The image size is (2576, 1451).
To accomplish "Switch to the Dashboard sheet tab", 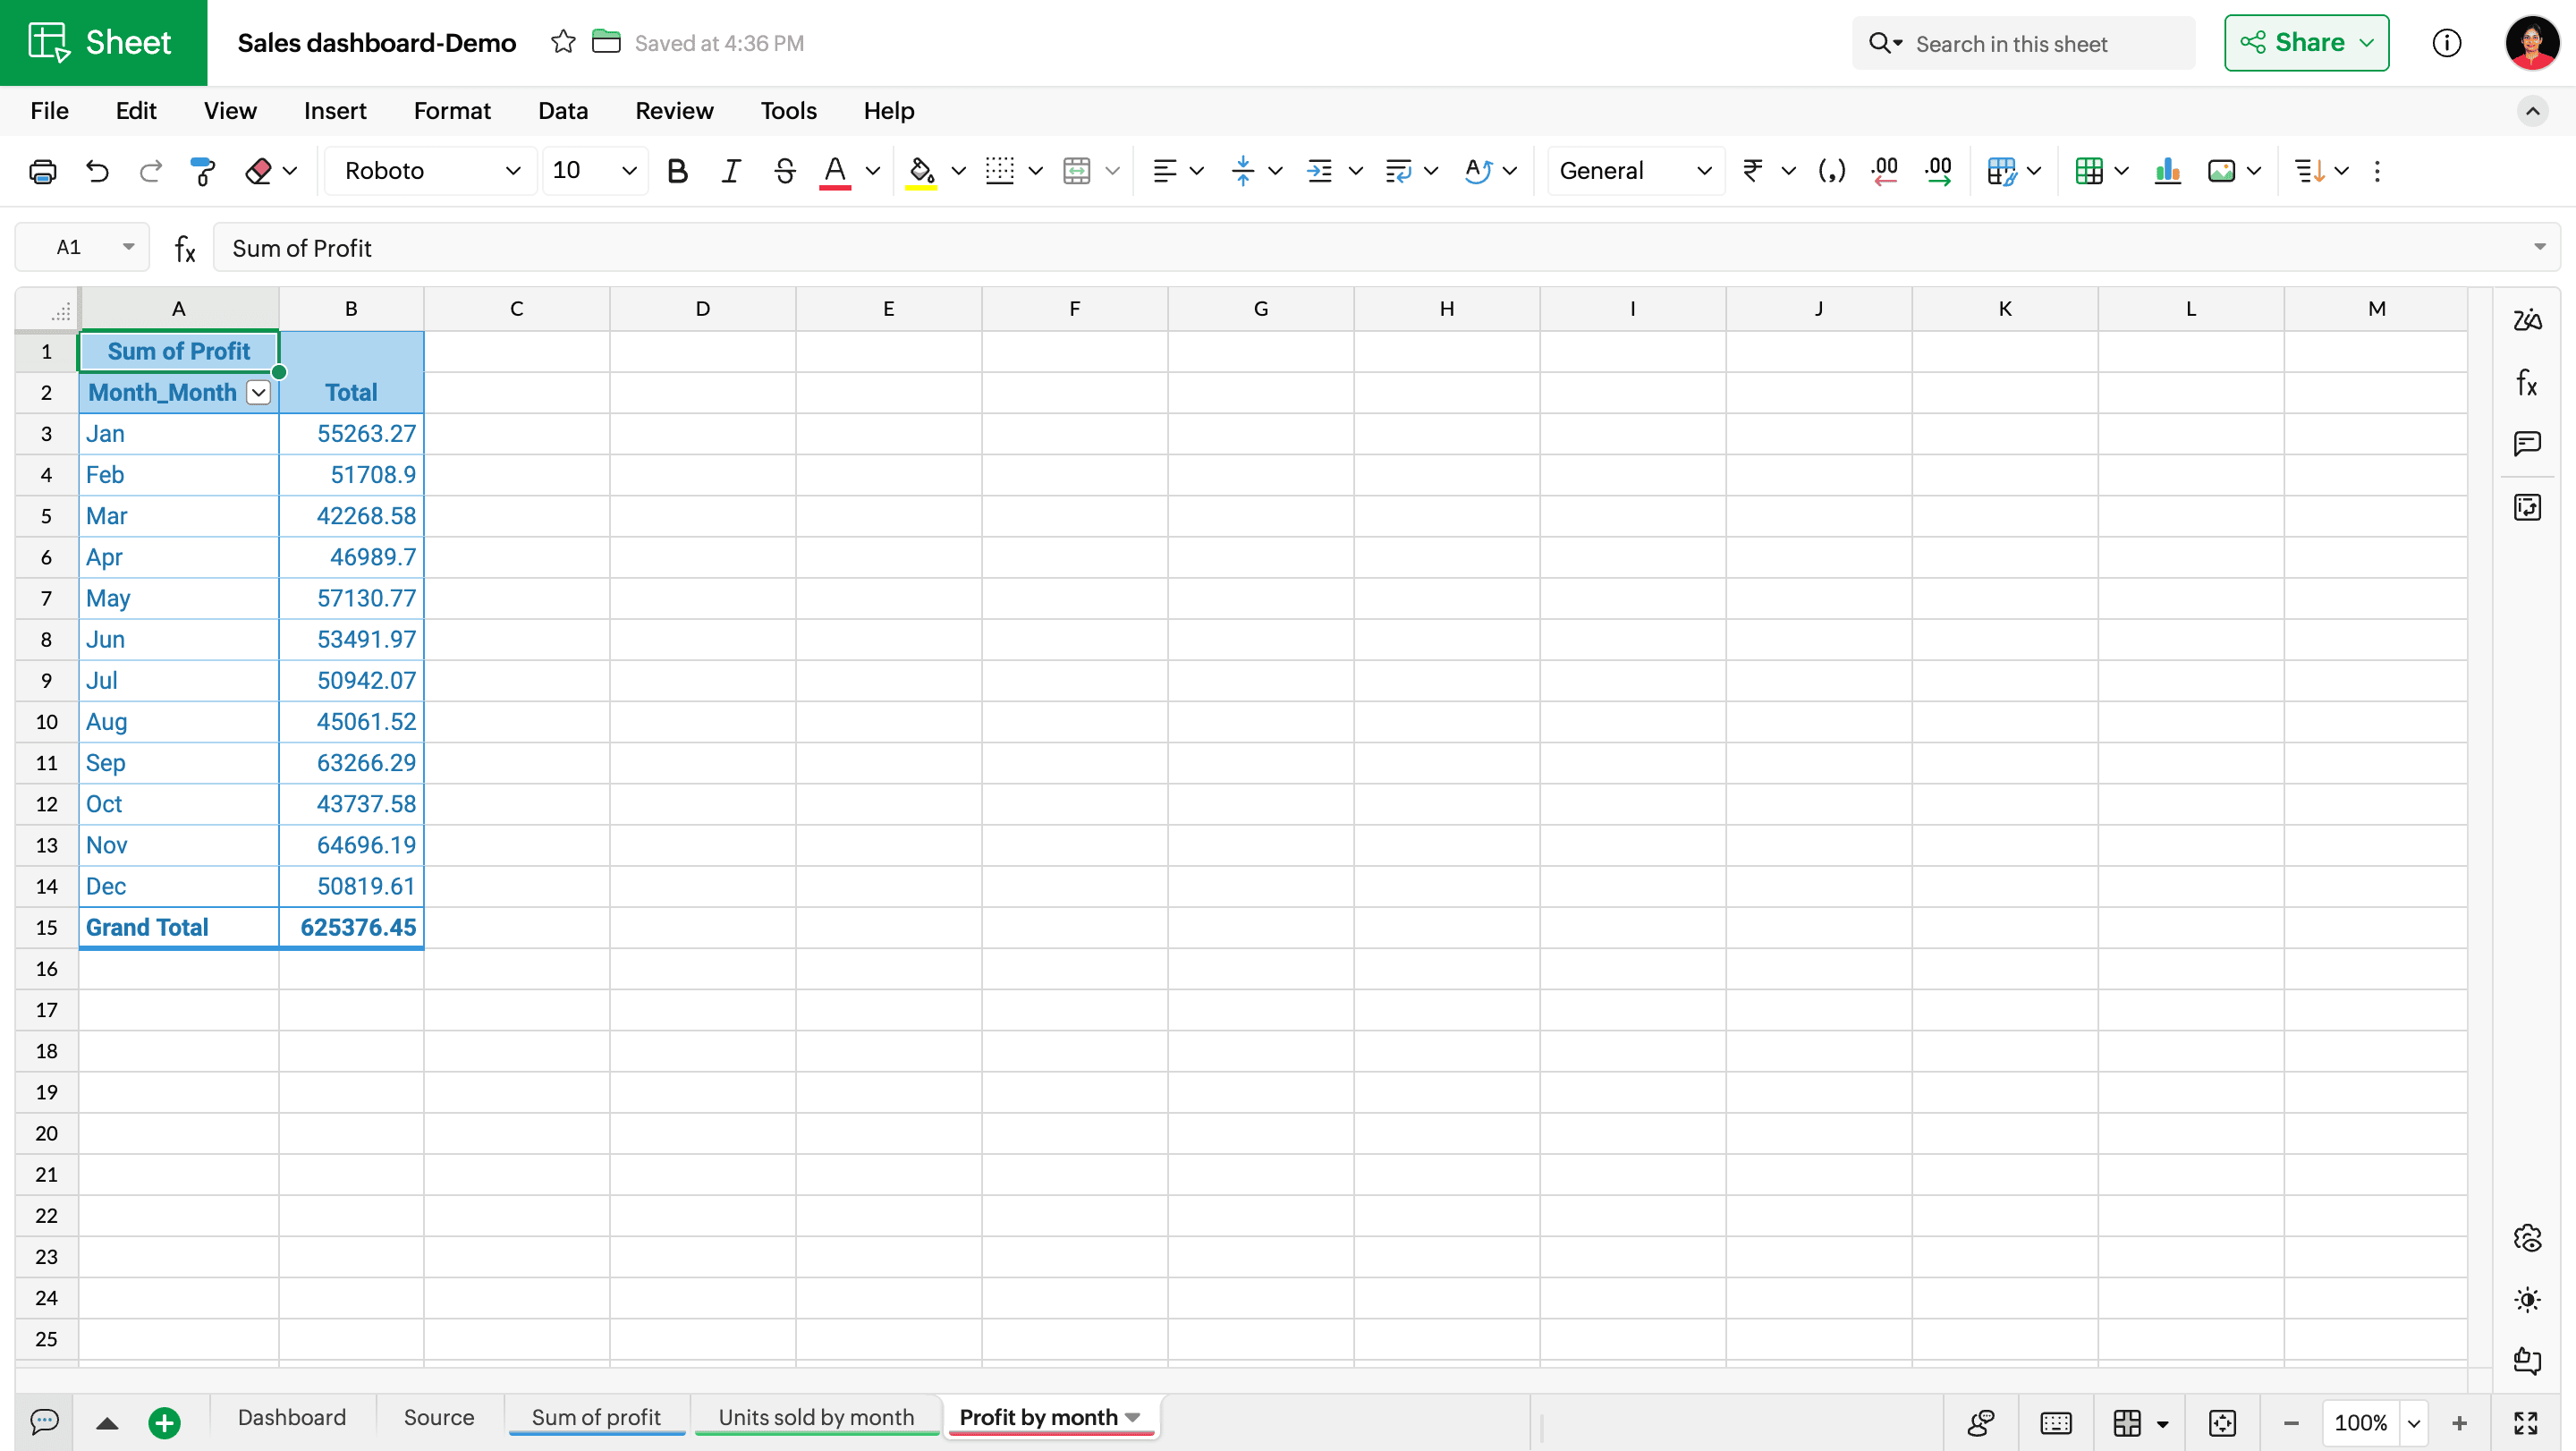I will 292,1418.
